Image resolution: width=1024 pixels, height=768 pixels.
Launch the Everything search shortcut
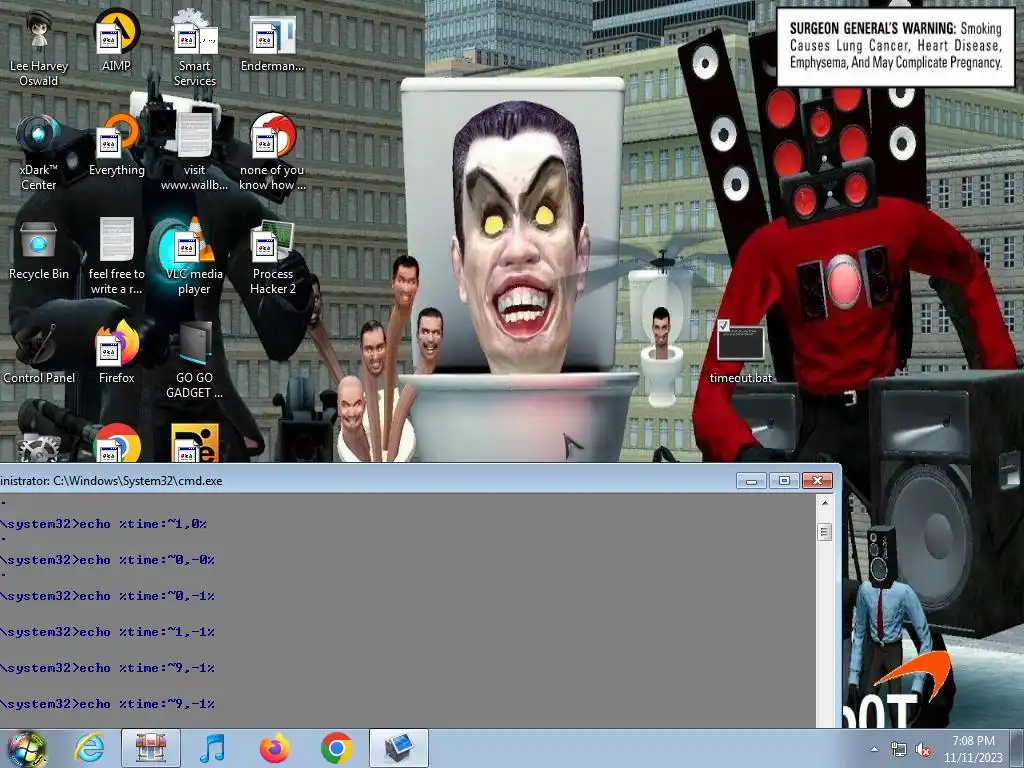tap(116, 146)
